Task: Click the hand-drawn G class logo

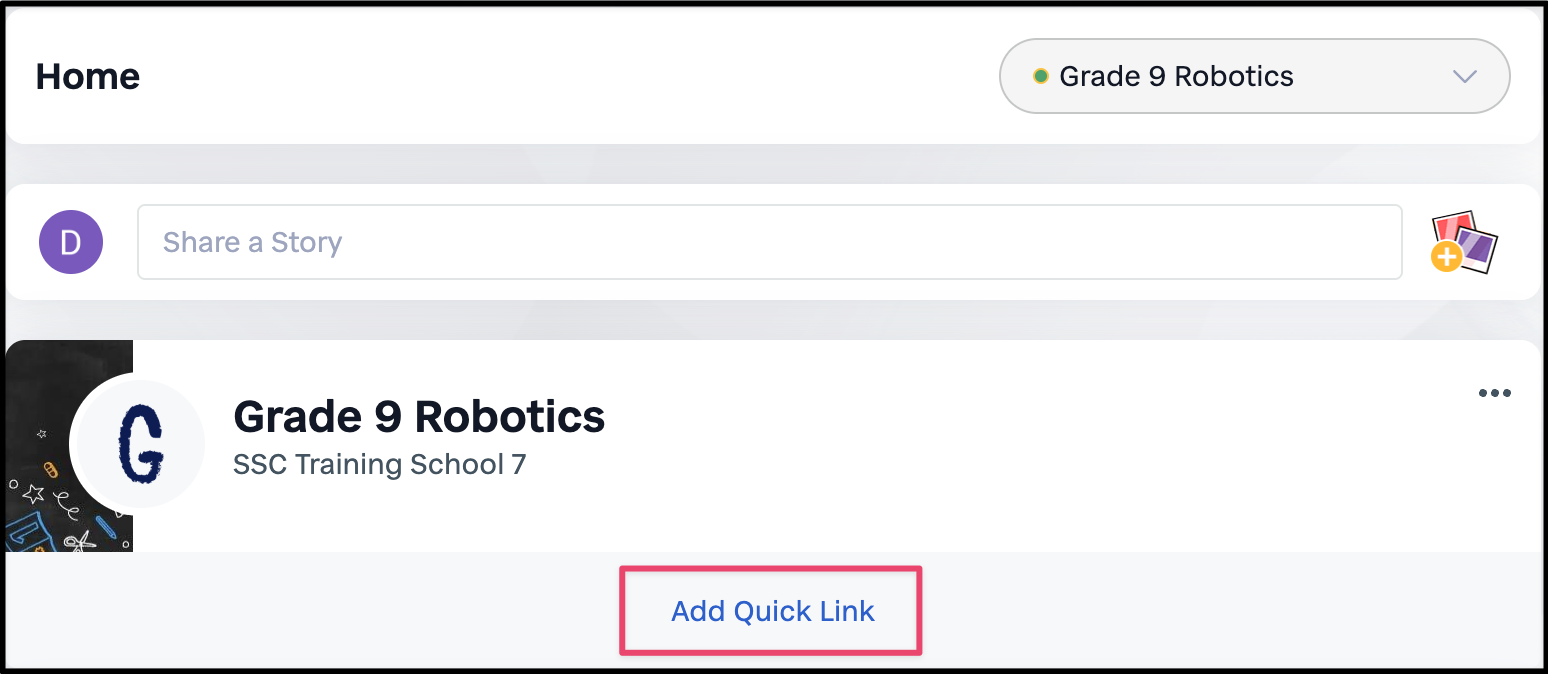Action: click(138, 444)
